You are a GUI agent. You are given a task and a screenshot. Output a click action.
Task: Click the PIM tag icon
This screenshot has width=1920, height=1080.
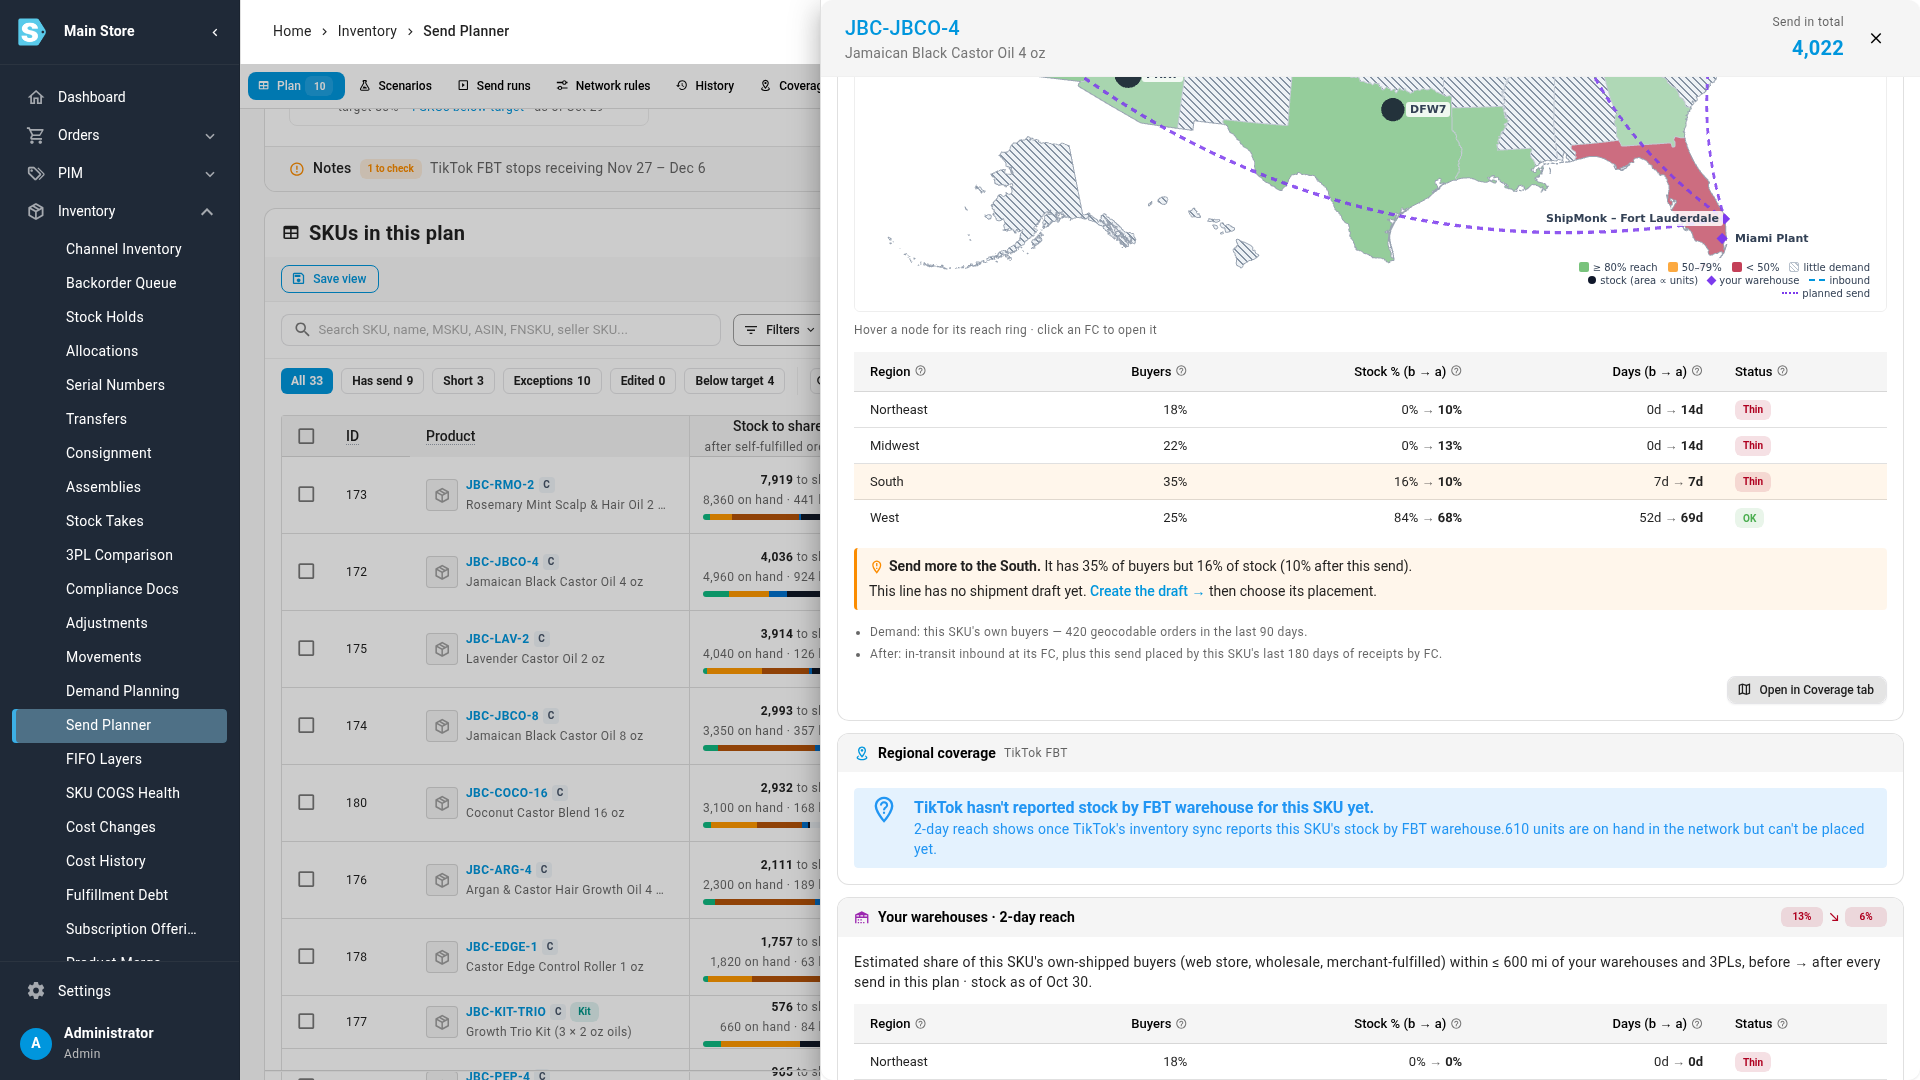tap(36, 173)
